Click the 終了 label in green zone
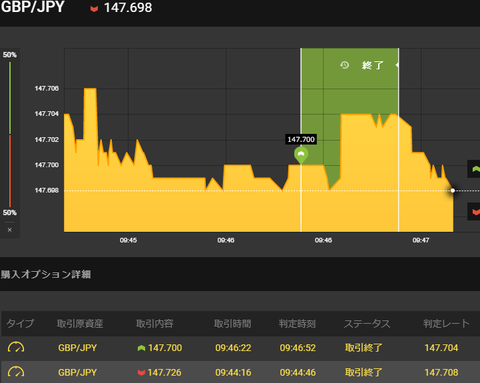Viewport: 480px width, 383px height. click(373, 65)
